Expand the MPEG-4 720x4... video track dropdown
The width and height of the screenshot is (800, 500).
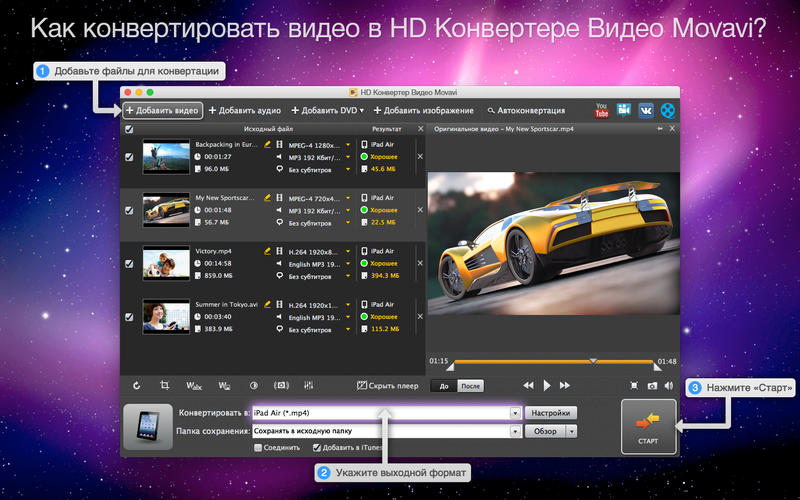(348, 198)
